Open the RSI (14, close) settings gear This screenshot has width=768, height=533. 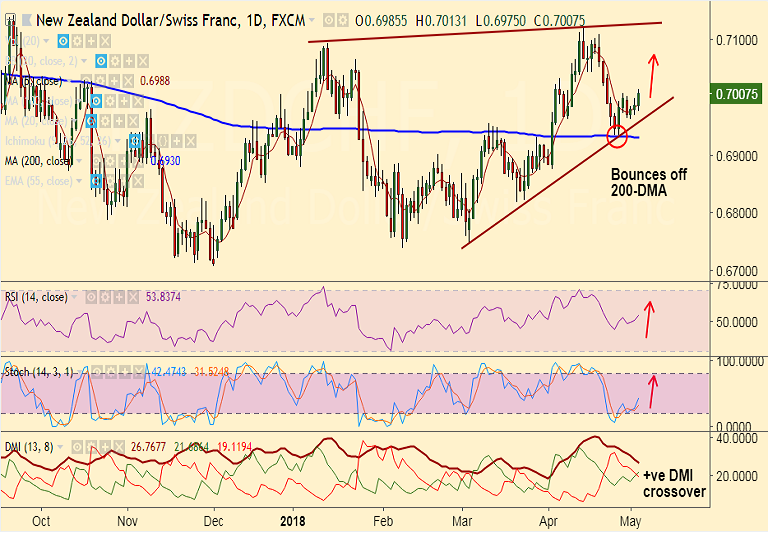pyautogui.click(x=105, y=297)
